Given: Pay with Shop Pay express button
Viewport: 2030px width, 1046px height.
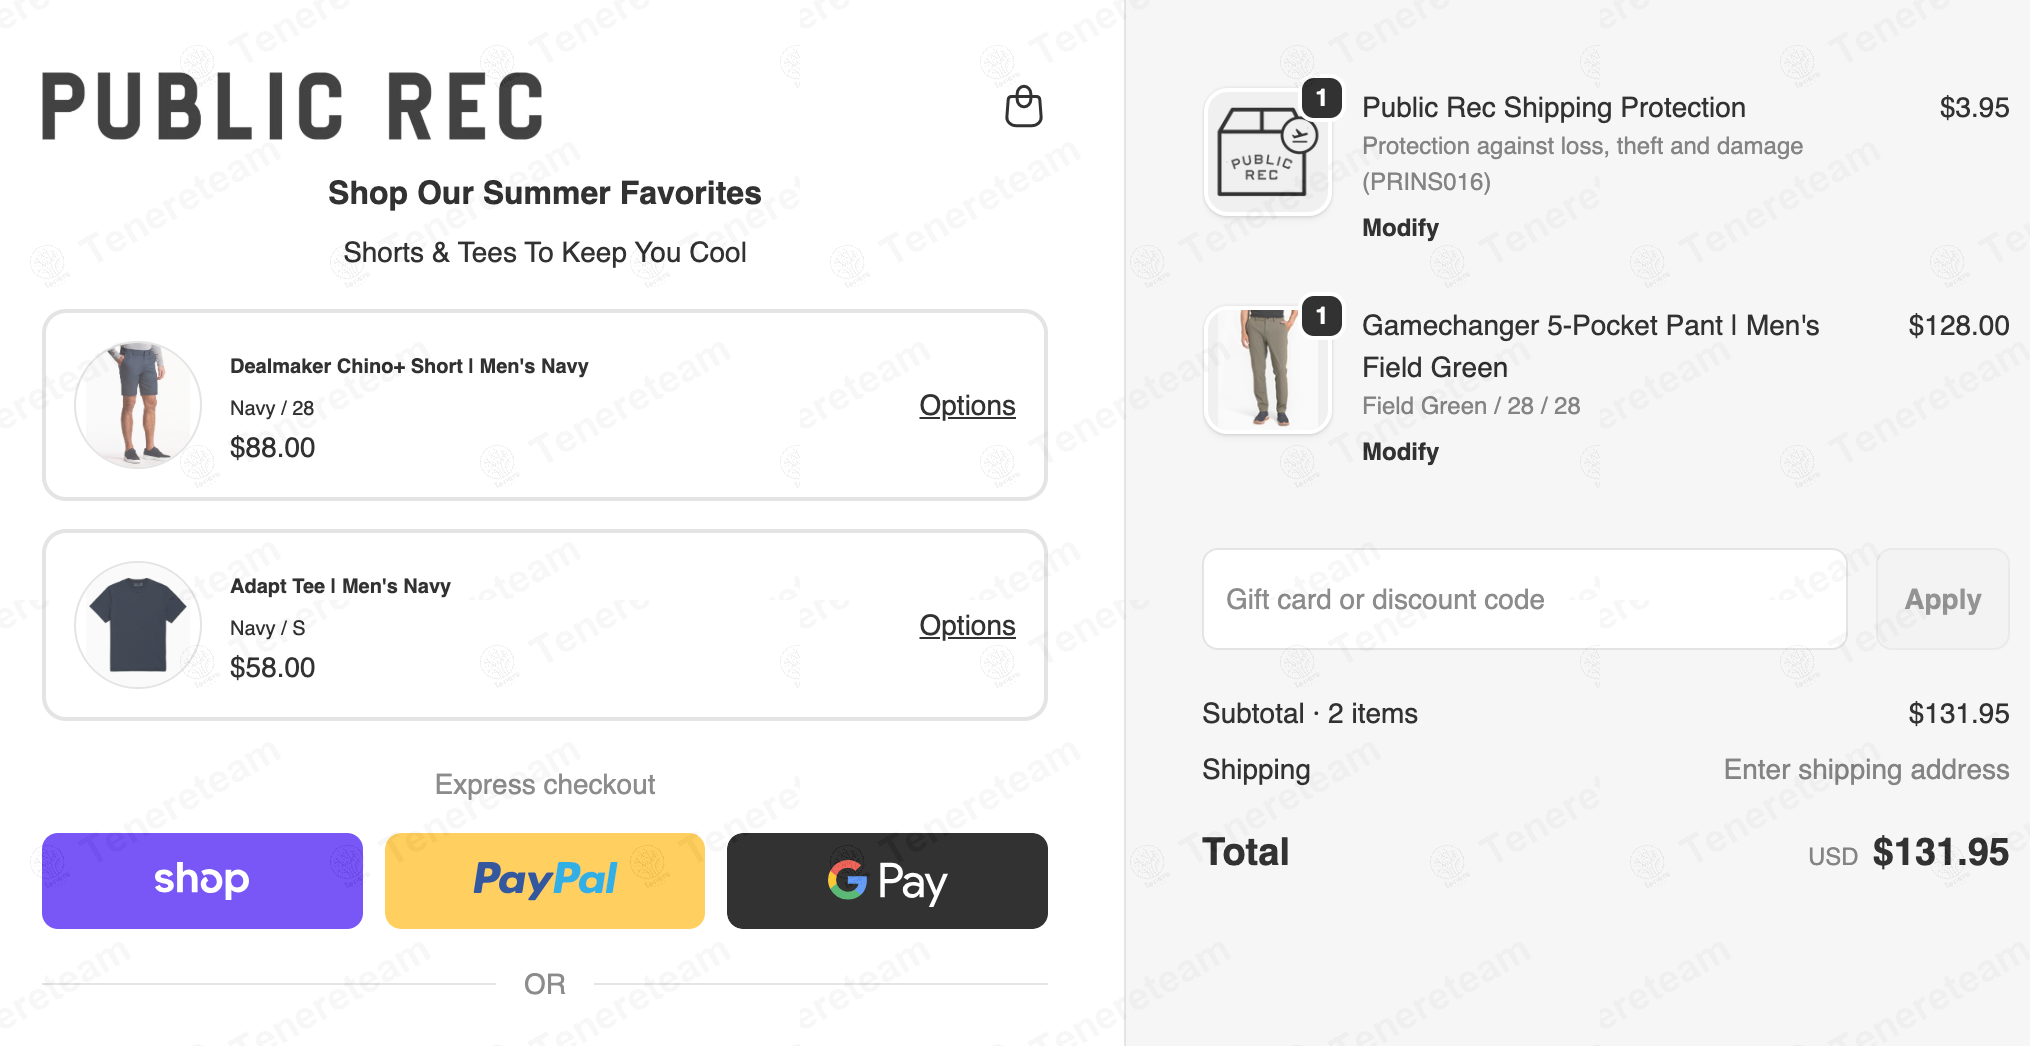Looking at the screenshot, I should click(202, 880).
